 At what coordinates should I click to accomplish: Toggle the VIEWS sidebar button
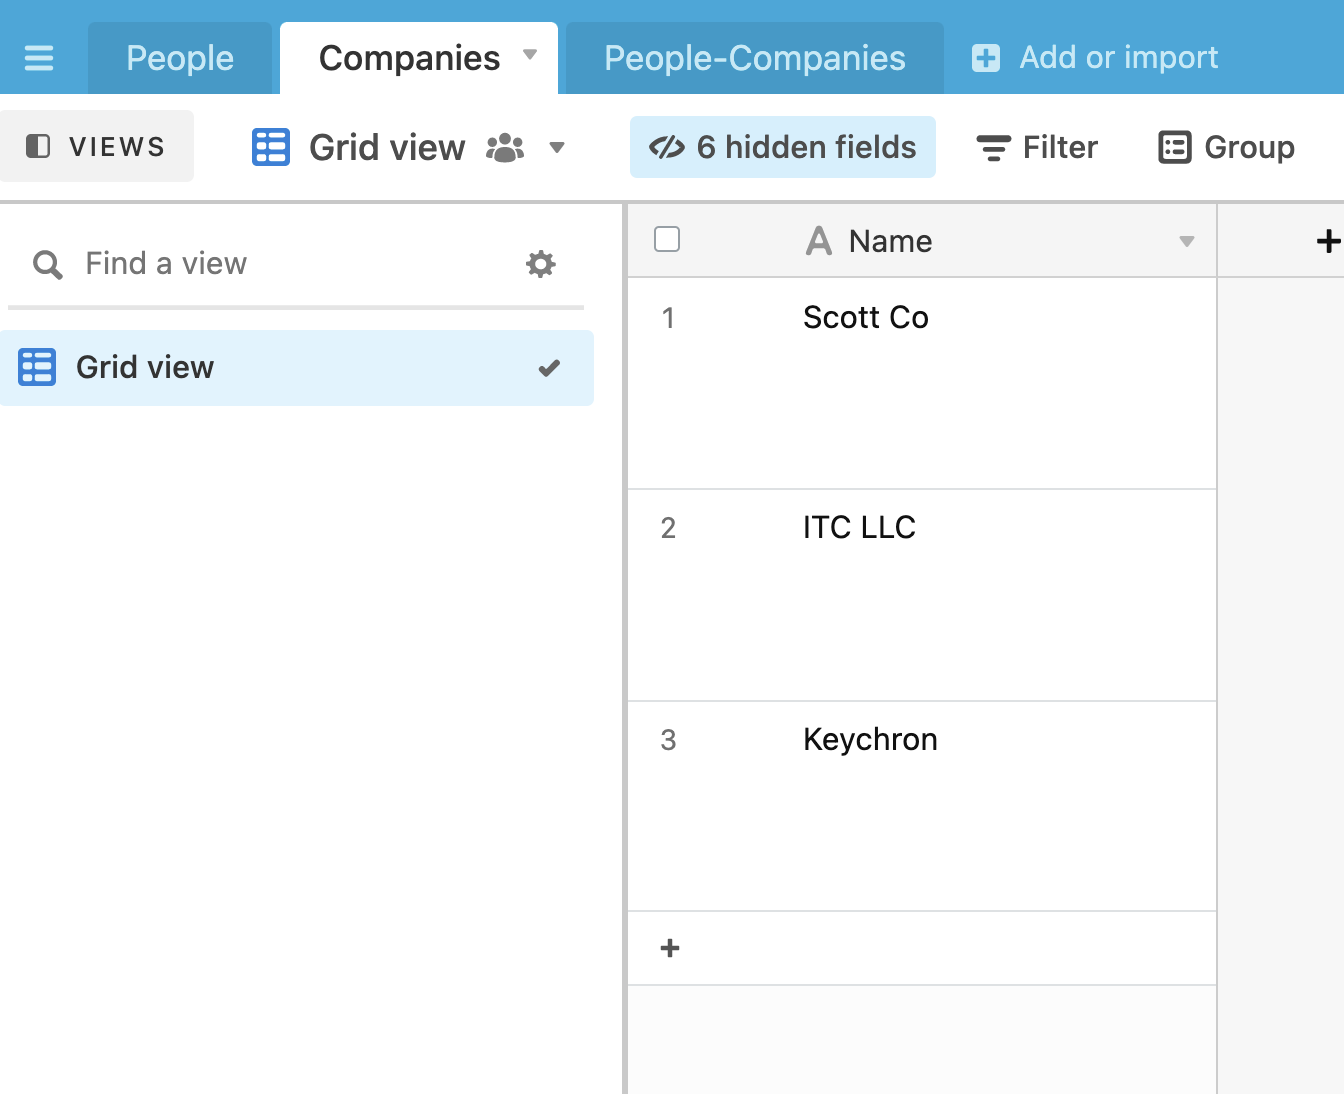click(x=97, y=146)
